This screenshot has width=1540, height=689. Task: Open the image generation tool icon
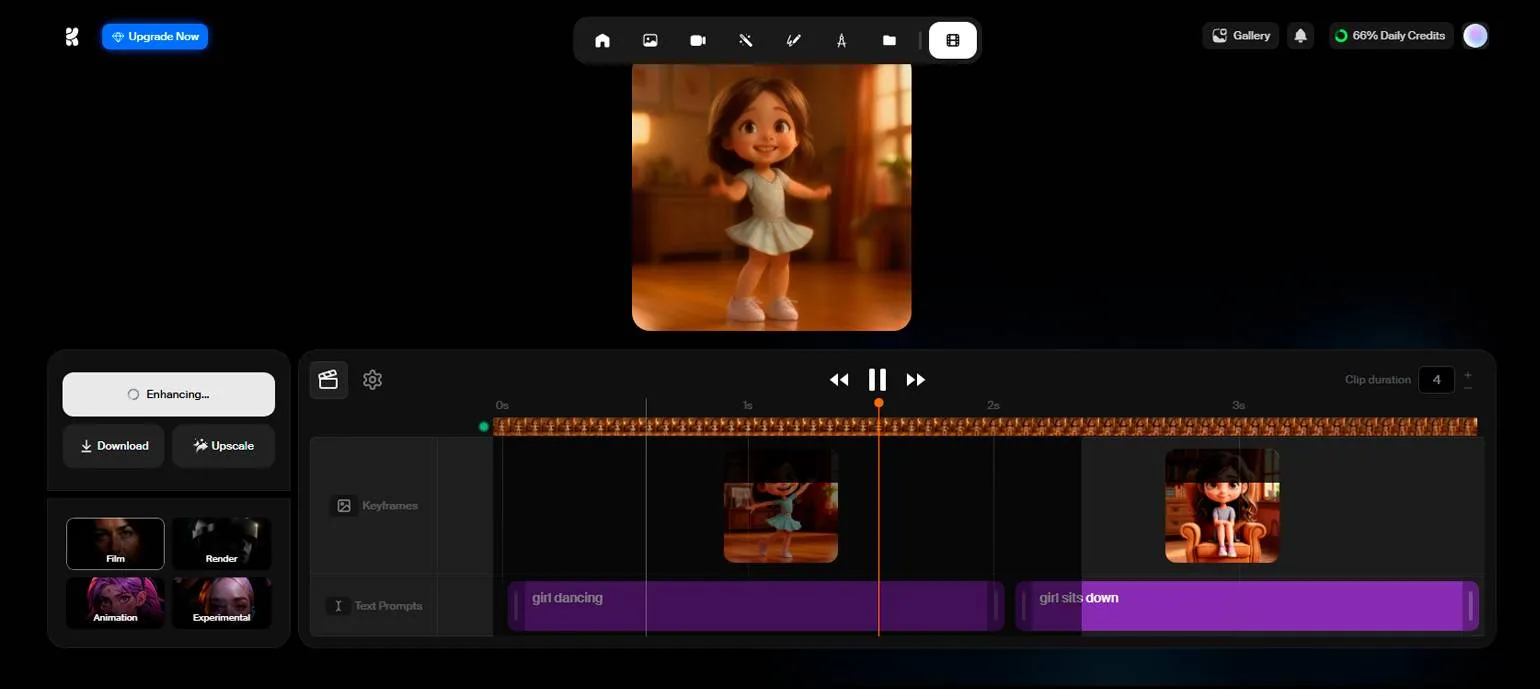[650, 40]
